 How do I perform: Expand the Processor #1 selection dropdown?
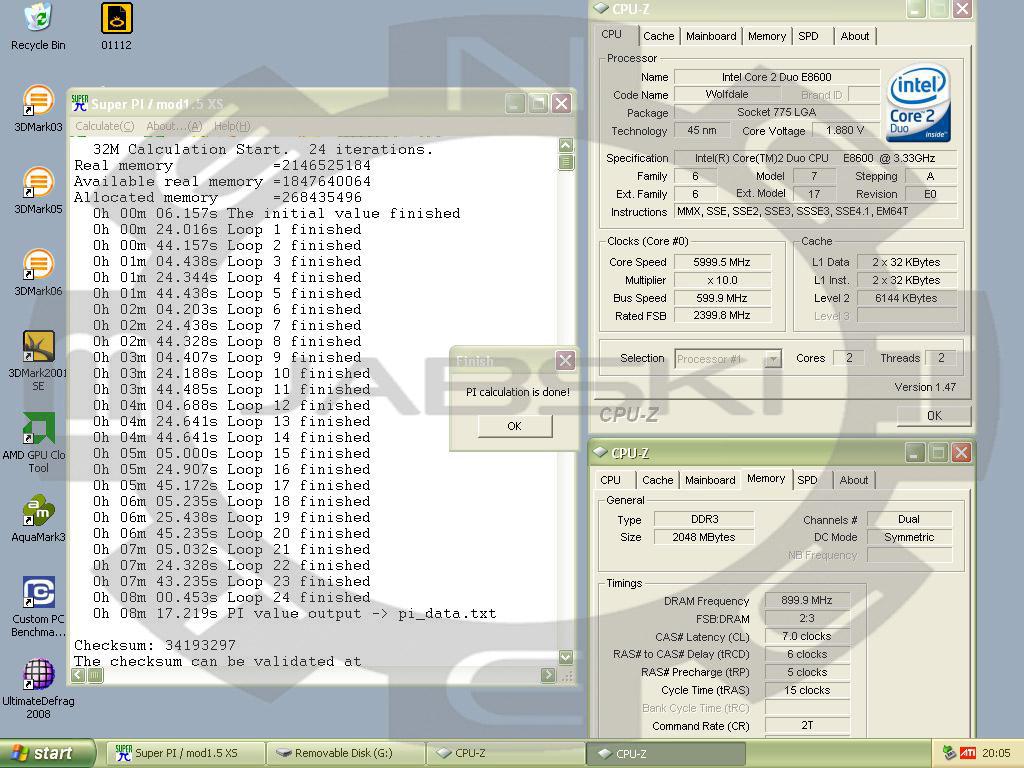773,359
